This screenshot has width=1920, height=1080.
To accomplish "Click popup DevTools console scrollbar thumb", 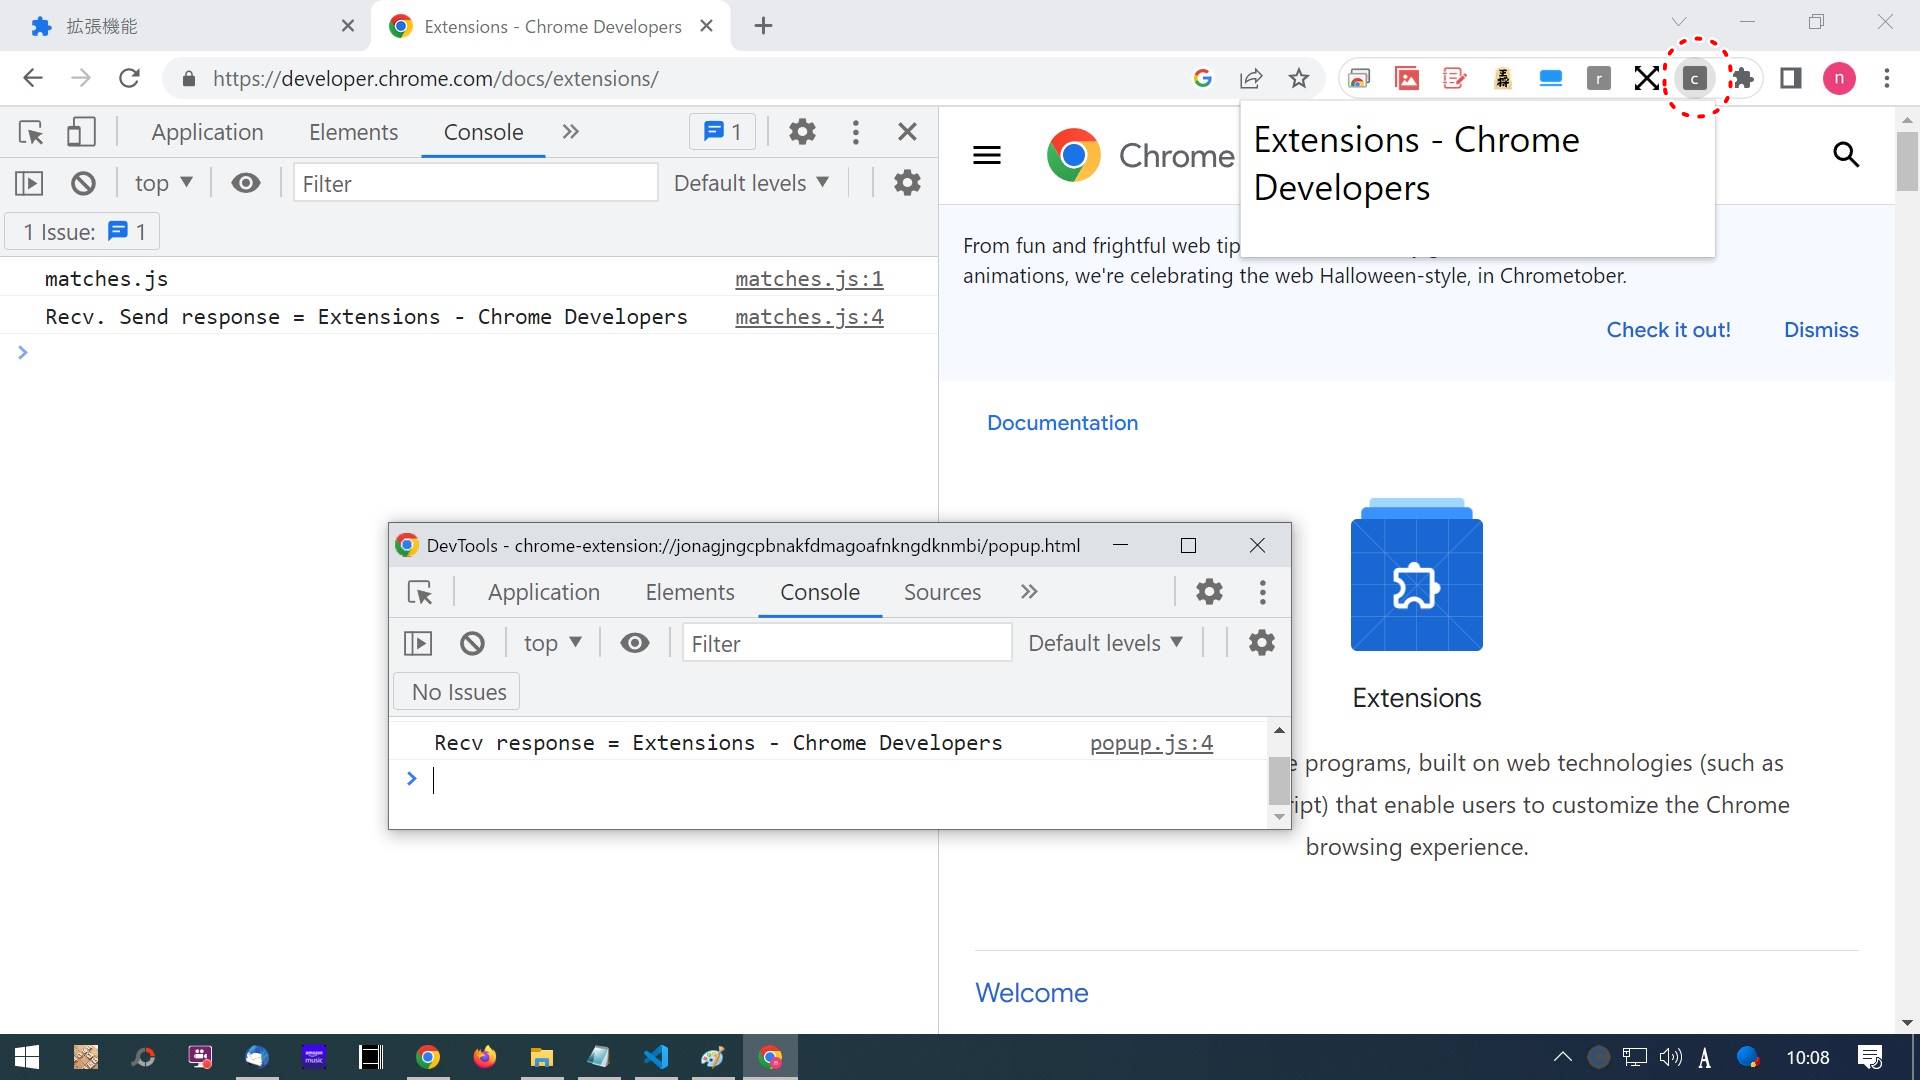I will coord(1279,781).
